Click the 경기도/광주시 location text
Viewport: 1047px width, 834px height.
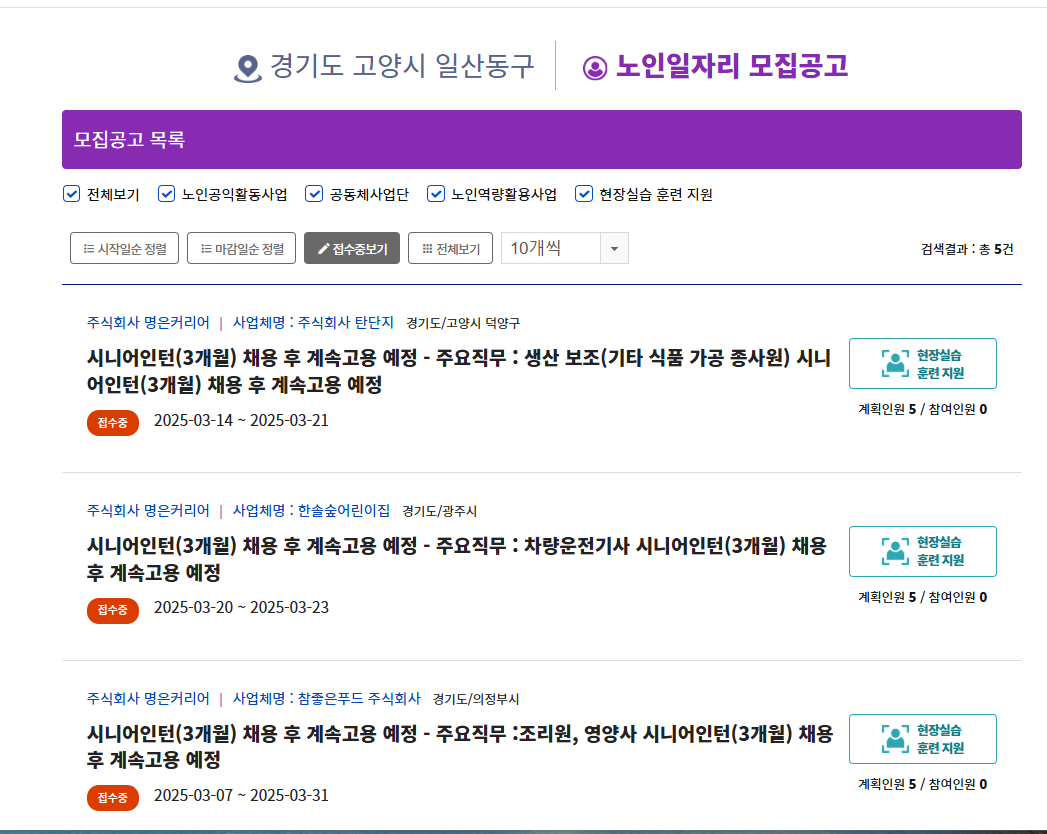point(439,511)
